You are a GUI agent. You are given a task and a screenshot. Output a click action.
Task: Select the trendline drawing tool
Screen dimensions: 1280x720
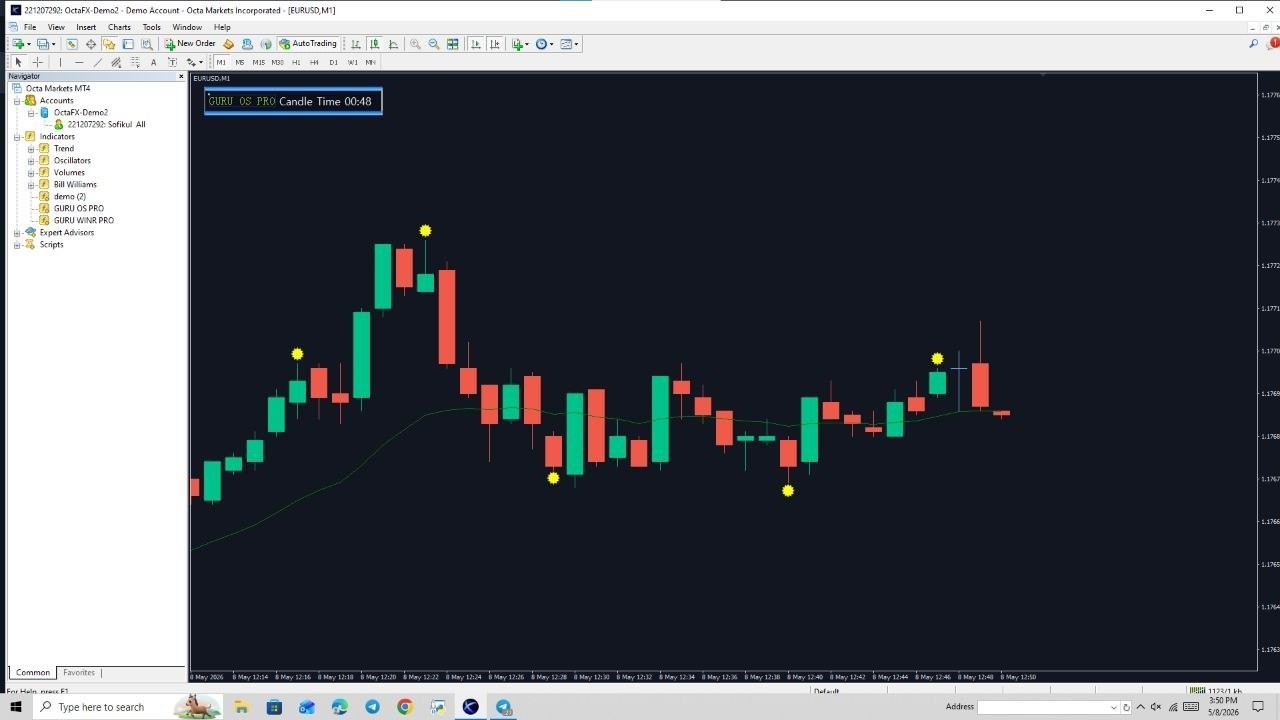click(x=98, y=62)
